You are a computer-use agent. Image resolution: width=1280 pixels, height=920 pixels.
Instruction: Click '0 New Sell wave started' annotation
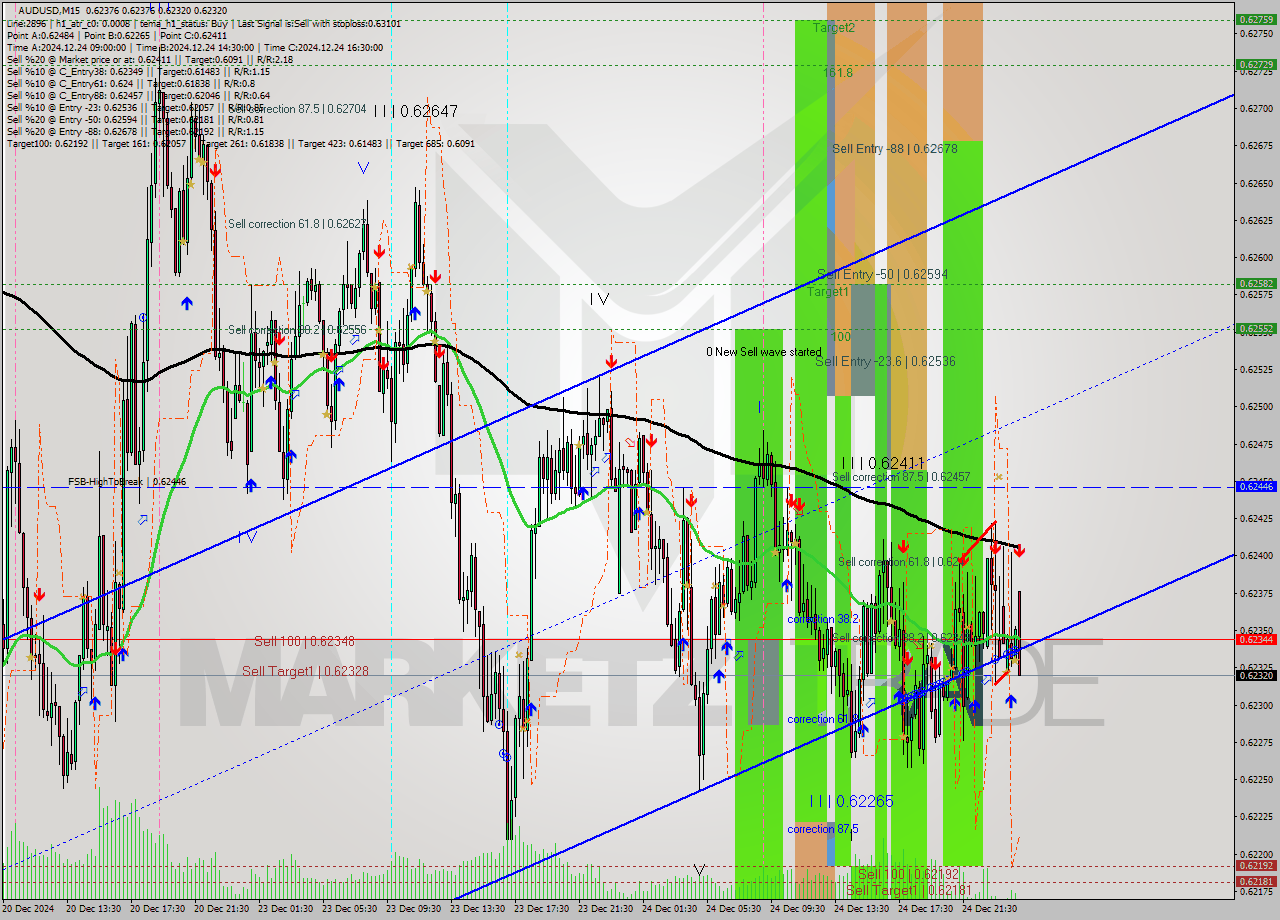tap(763, 352)
